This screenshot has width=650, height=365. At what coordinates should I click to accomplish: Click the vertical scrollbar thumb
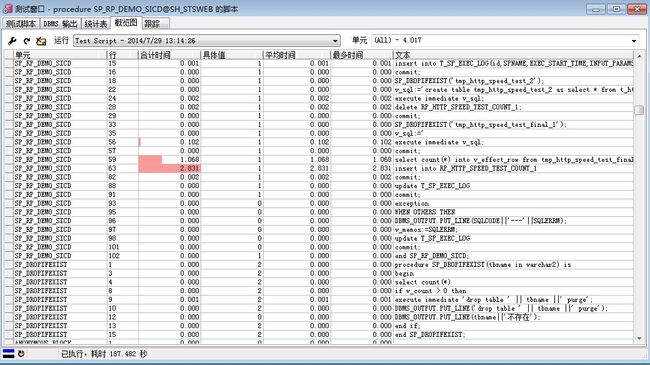coord(639,110)
